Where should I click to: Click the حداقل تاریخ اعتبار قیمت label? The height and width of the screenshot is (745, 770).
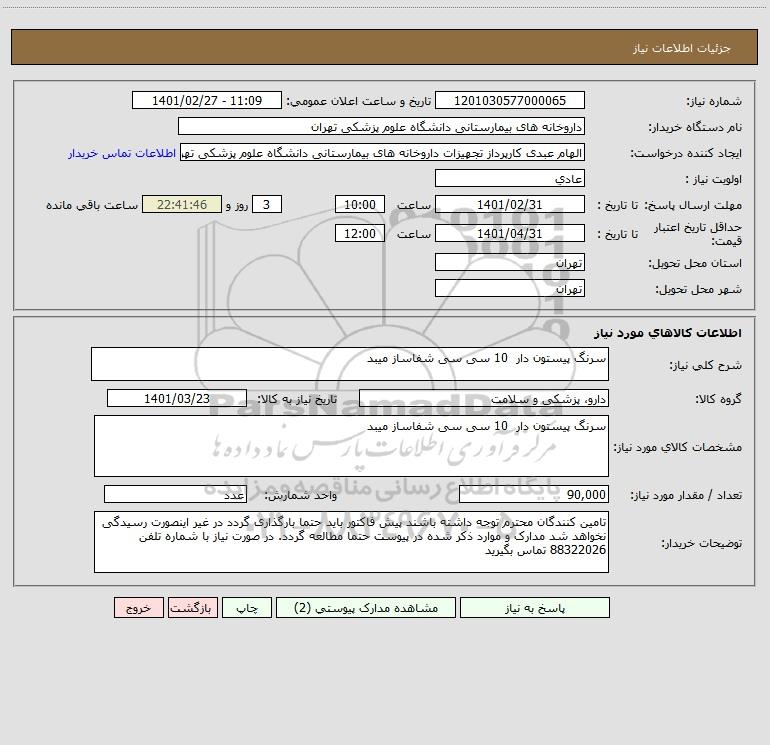(698, 234)
